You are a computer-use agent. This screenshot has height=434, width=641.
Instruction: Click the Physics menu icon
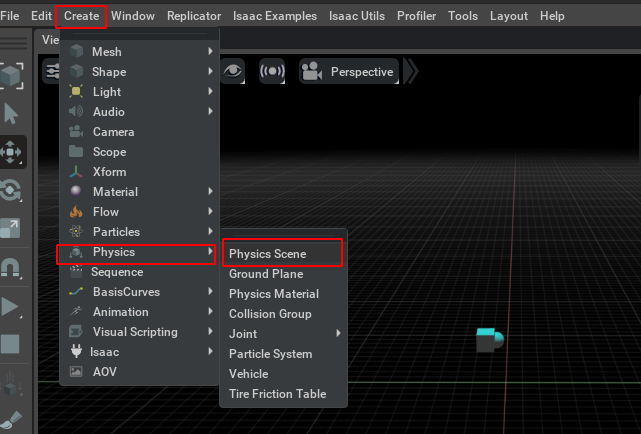(76, 252)
